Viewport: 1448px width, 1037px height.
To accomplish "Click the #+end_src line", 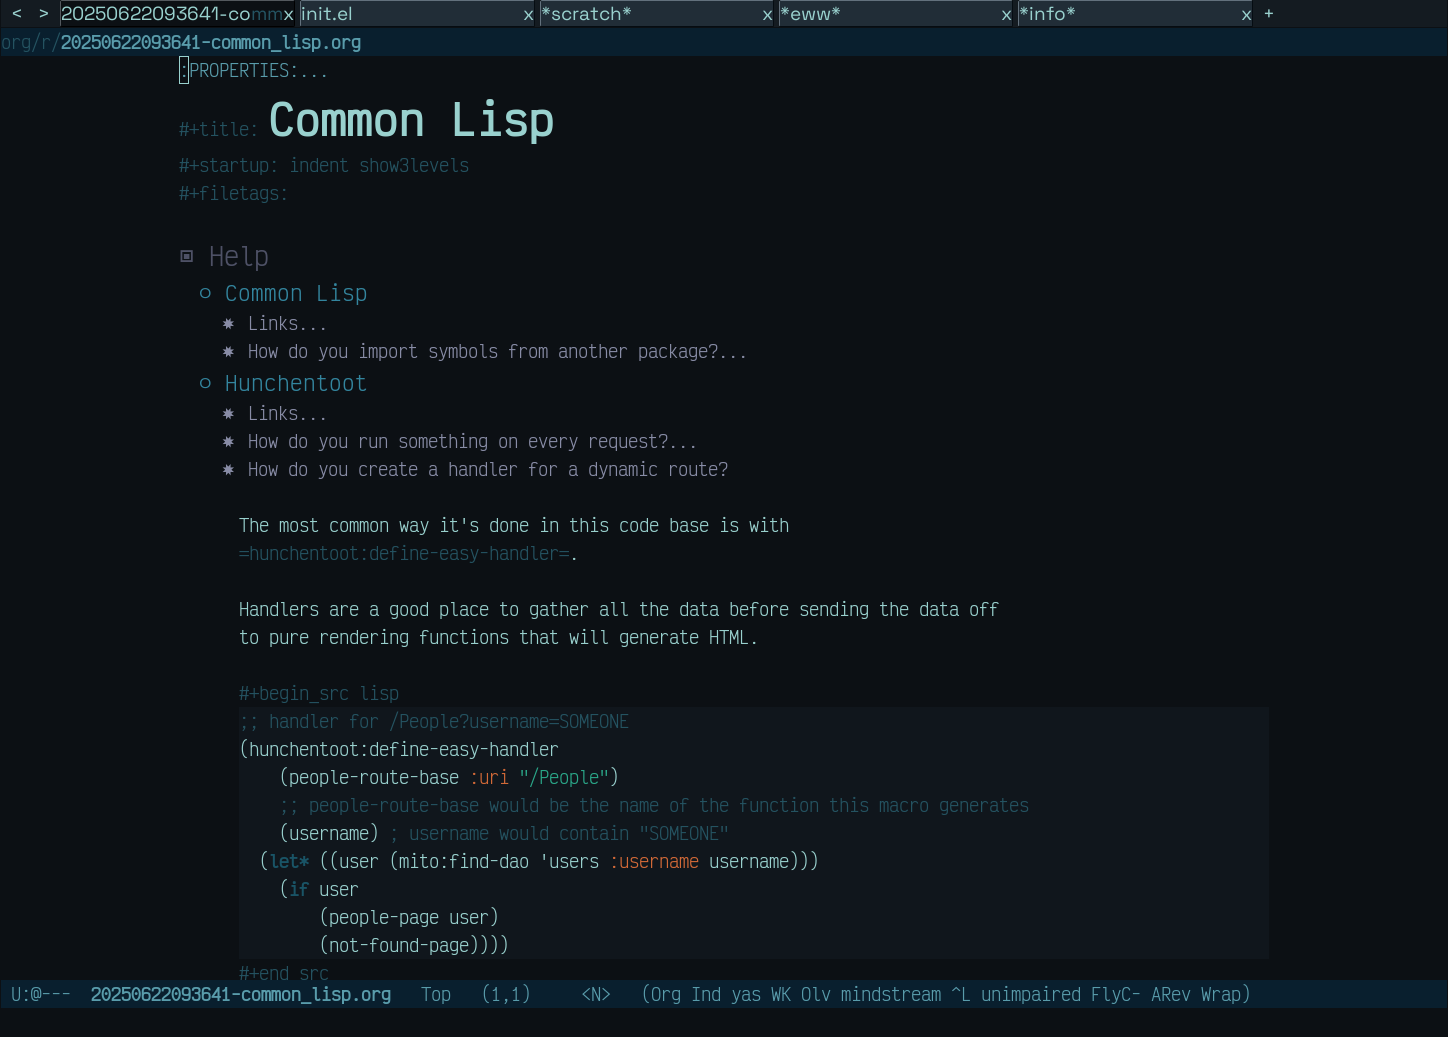I will [x=284, y=973].
